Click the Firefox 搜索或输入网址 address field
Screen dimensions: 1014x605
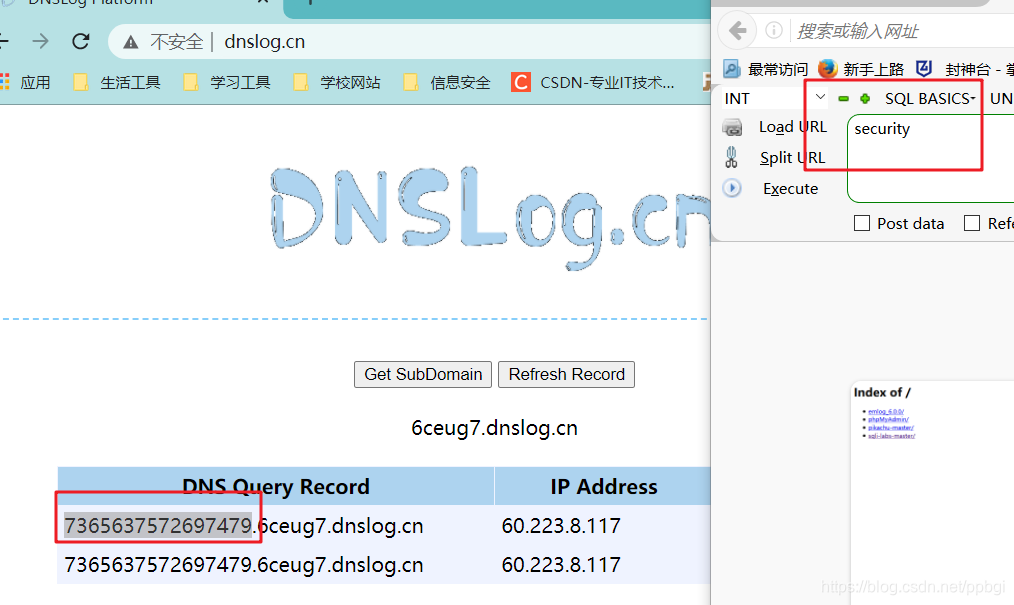point(902,30)
